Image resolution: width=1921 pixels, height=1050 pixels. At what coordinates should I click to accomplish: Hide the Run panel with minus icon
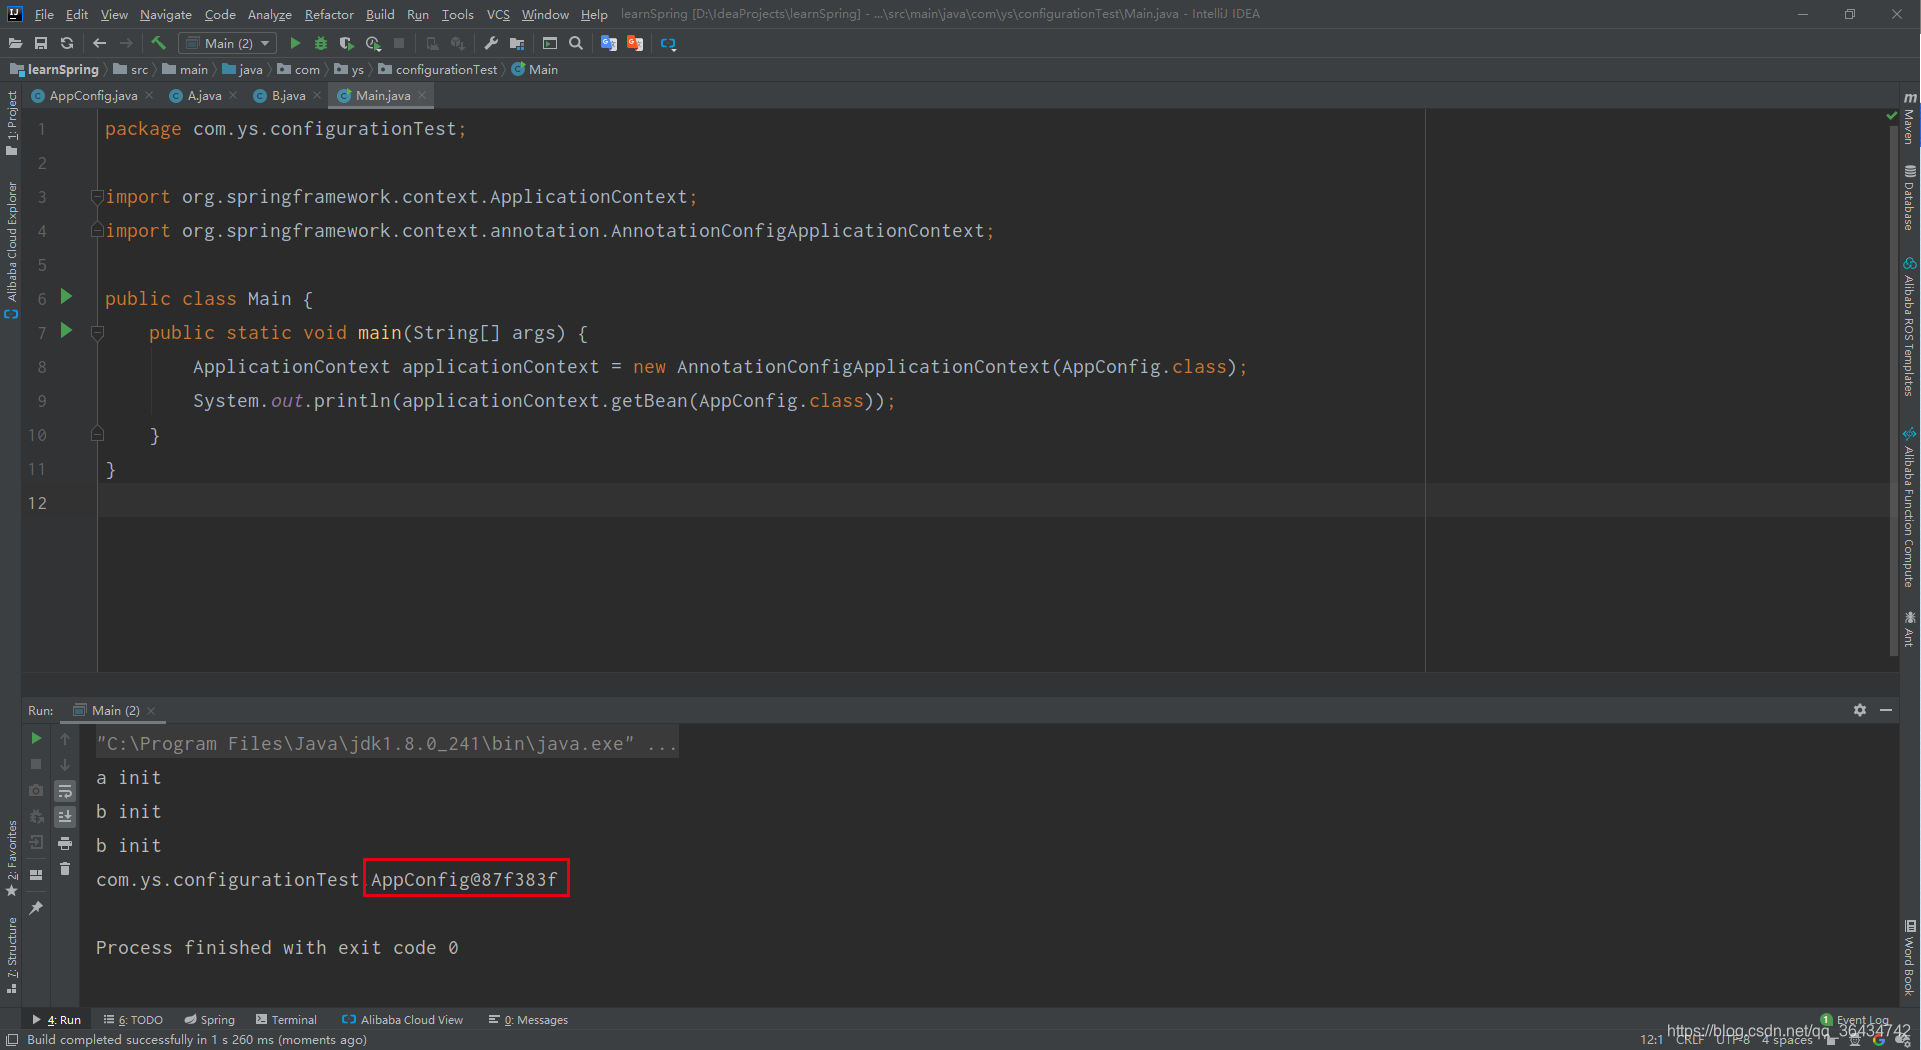coord(1886,710)
